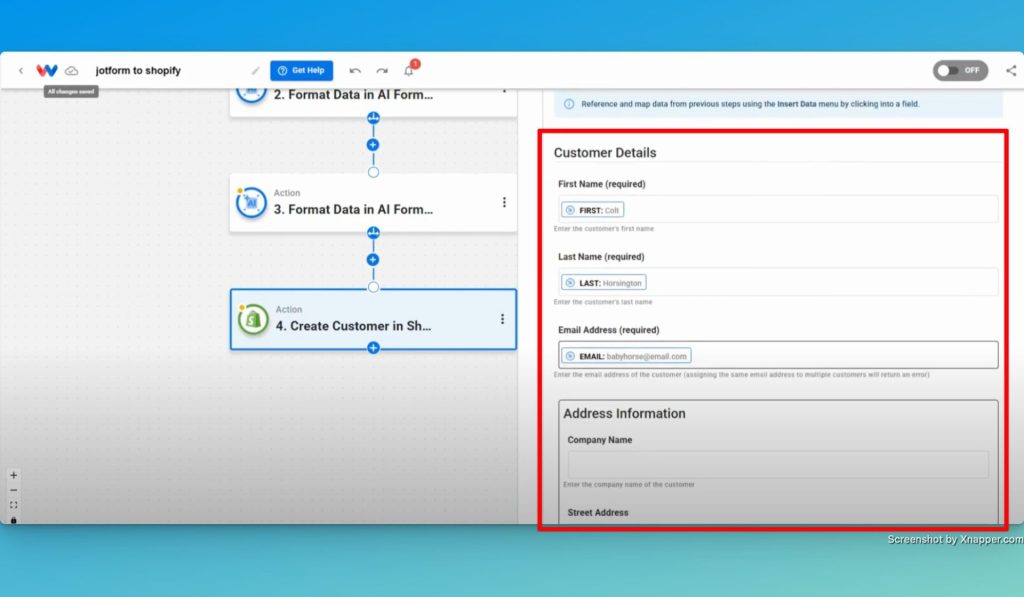The height and width of the screenshot is (597, 1024).
Task: Select step 4 Create Customer in Shopify
Action: coord(373,319)
